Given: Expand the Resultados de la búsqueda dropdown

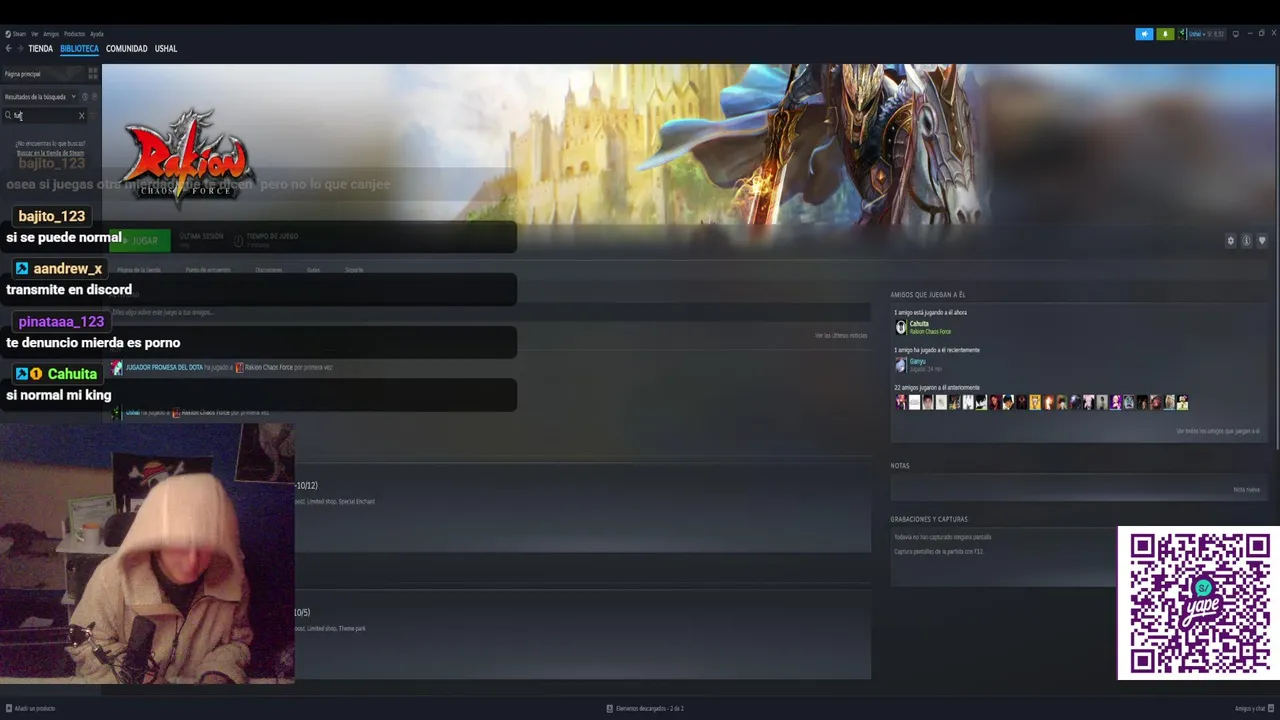Looking at the screenshot, I should tap(40, 97).
